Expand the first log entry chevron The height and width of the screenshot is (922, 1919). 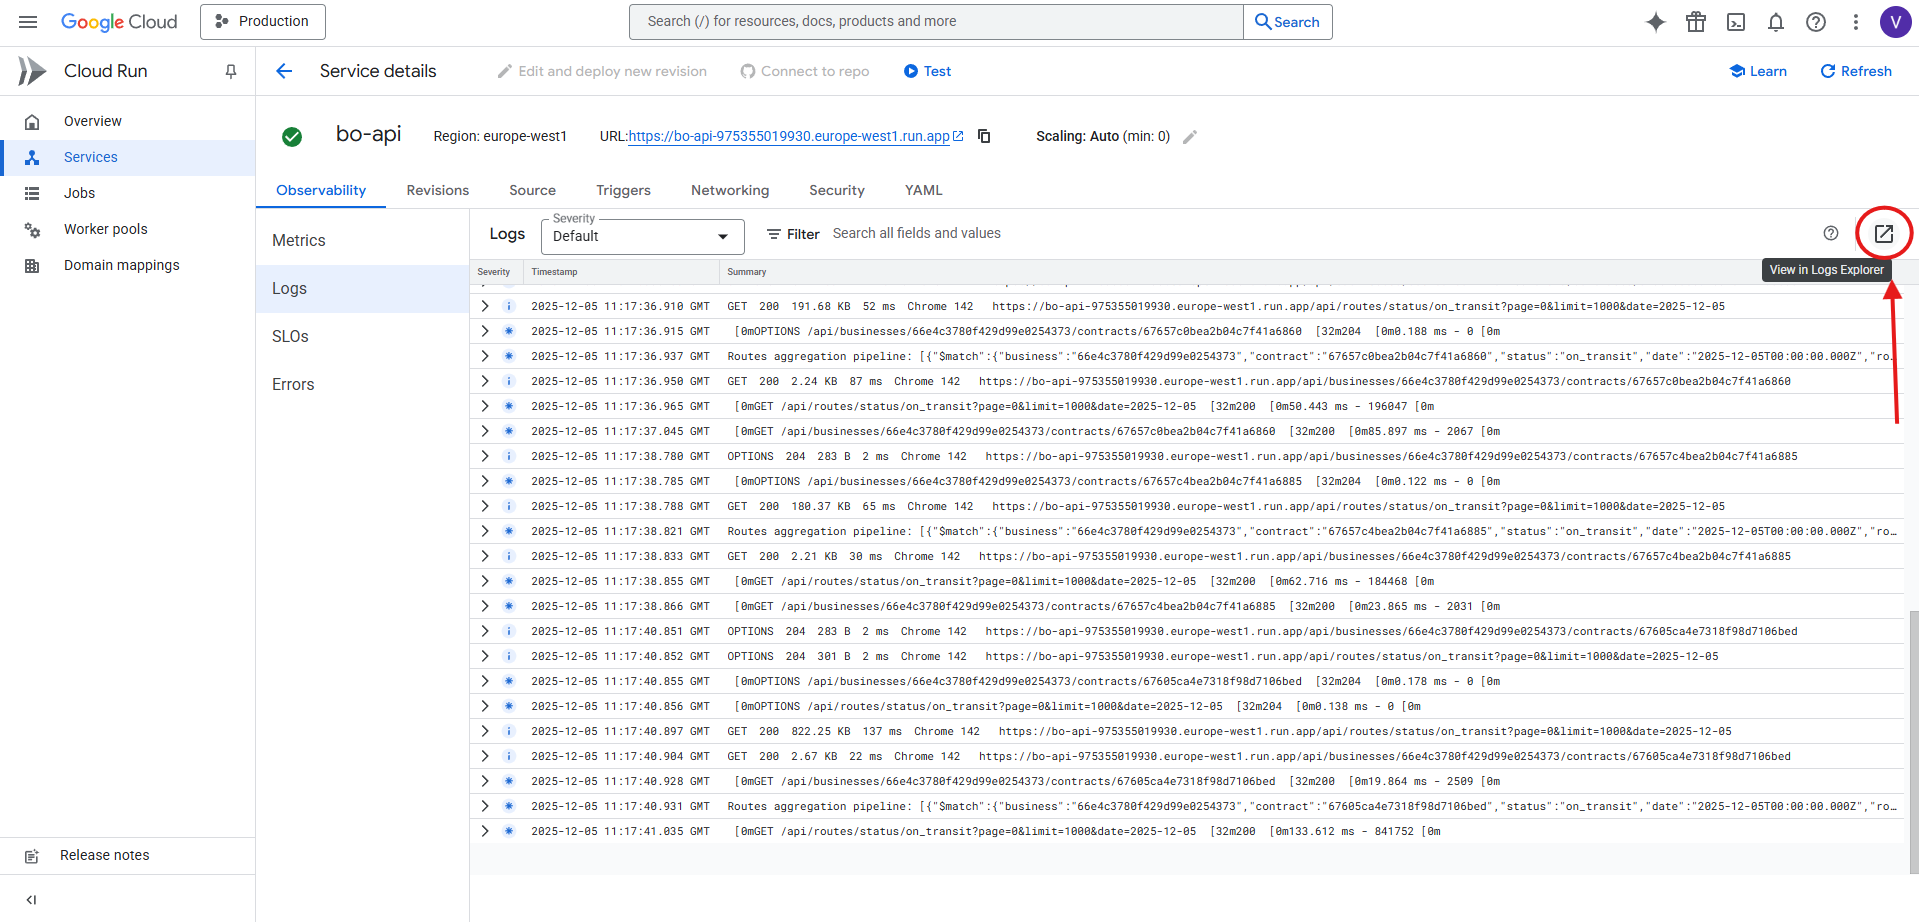[484, 306]
